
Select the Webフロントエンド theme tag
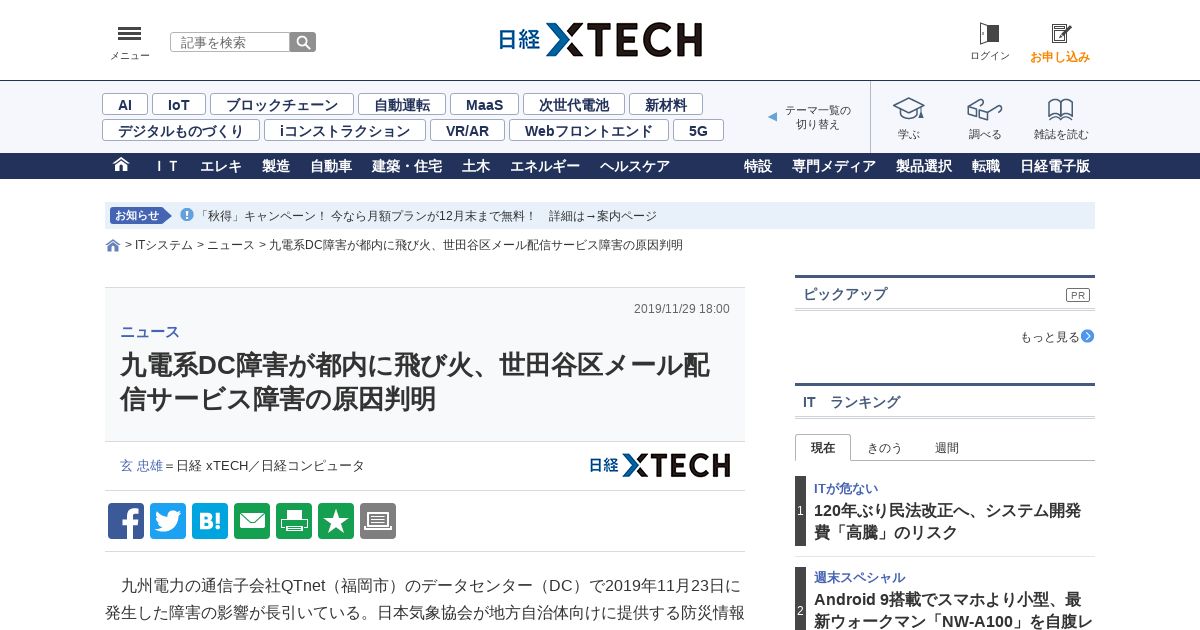tap(589, 130)
